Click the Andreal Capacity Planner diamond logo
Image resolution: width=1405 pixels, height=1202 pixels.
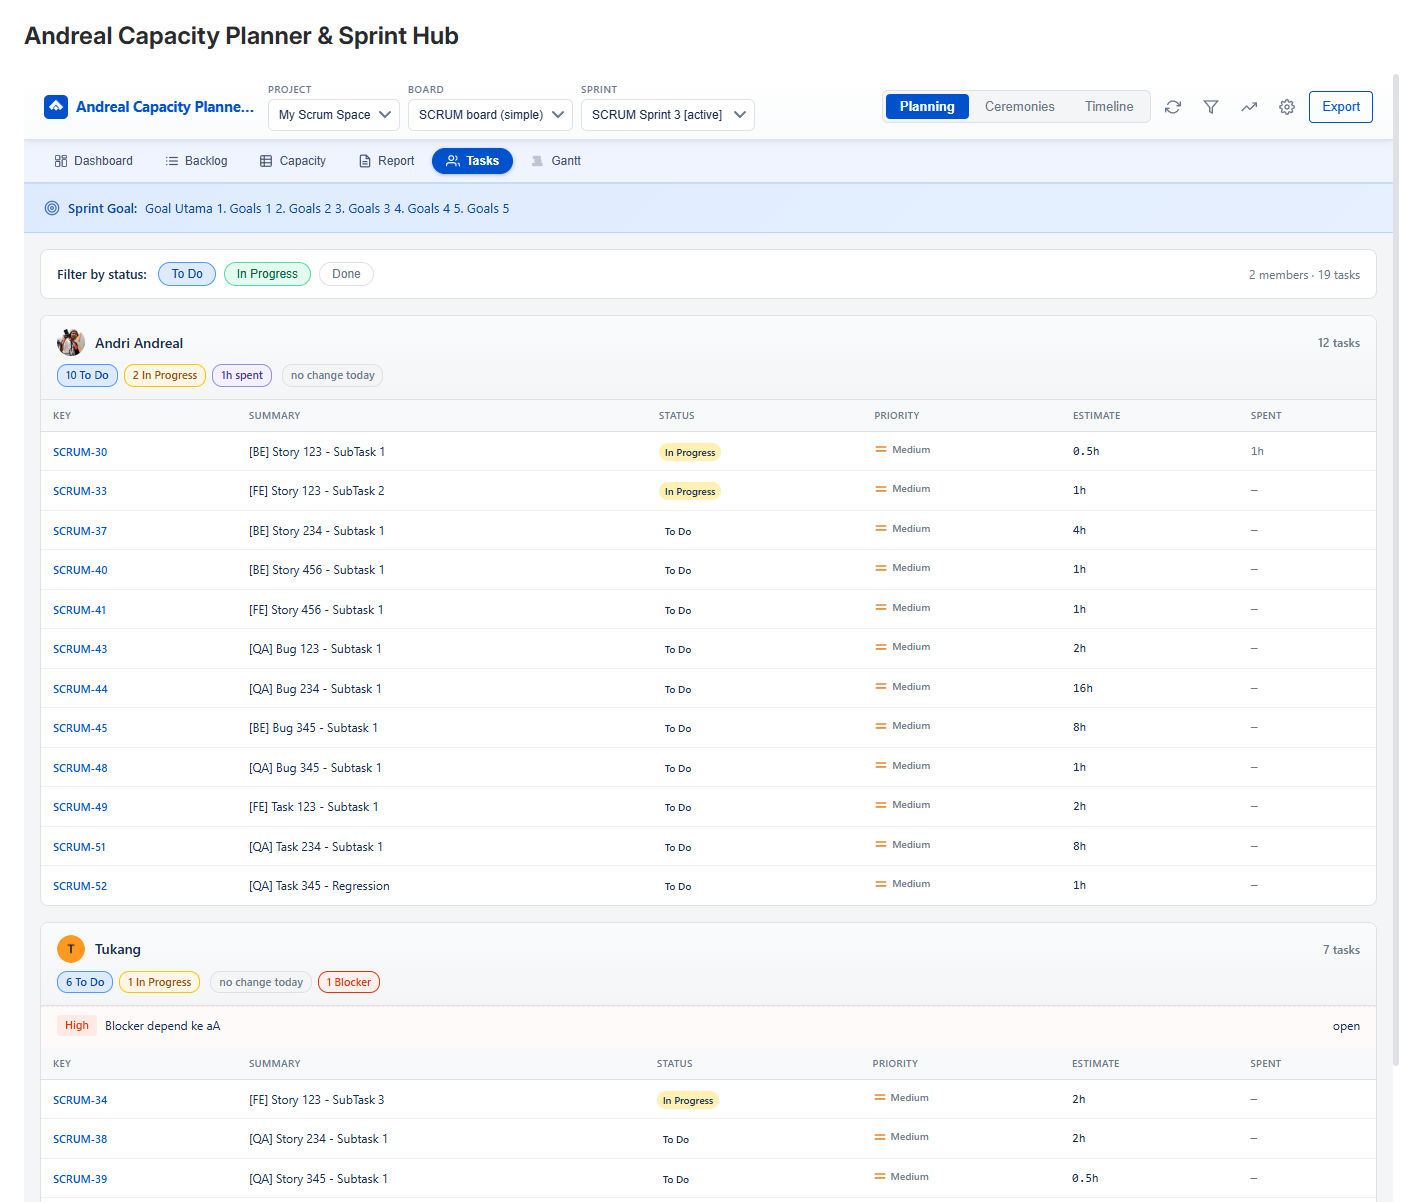(x=56, y=106)
